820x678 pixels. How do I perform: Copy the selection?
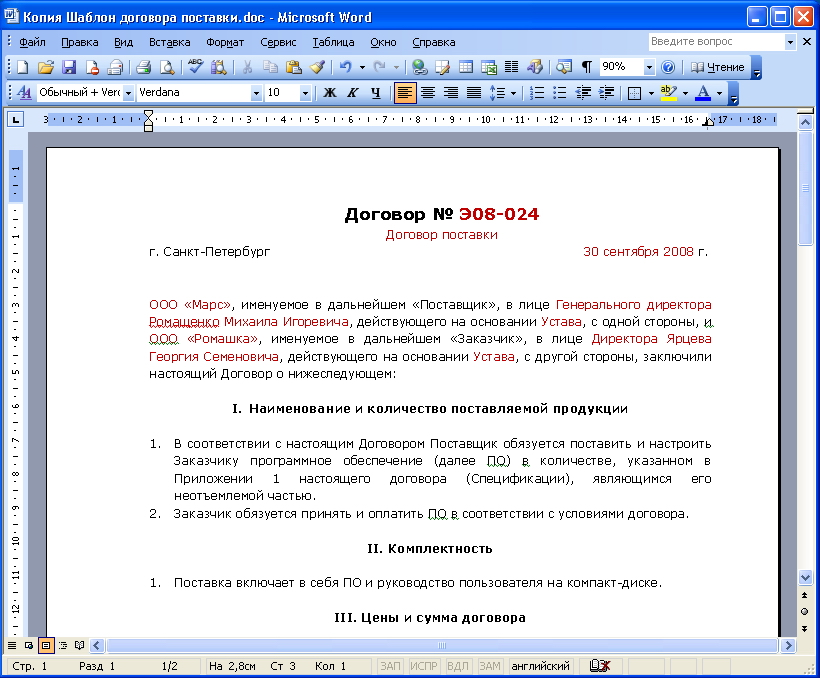pyautogui.click(x=270, y=67)
